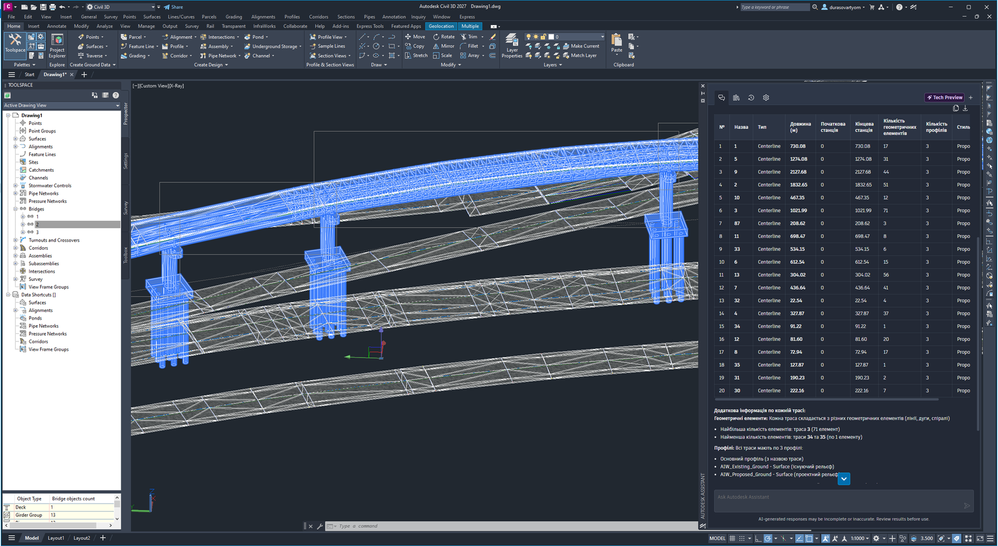
Task: Toggle ortho mode in status bar
Action: pos(757,538)
